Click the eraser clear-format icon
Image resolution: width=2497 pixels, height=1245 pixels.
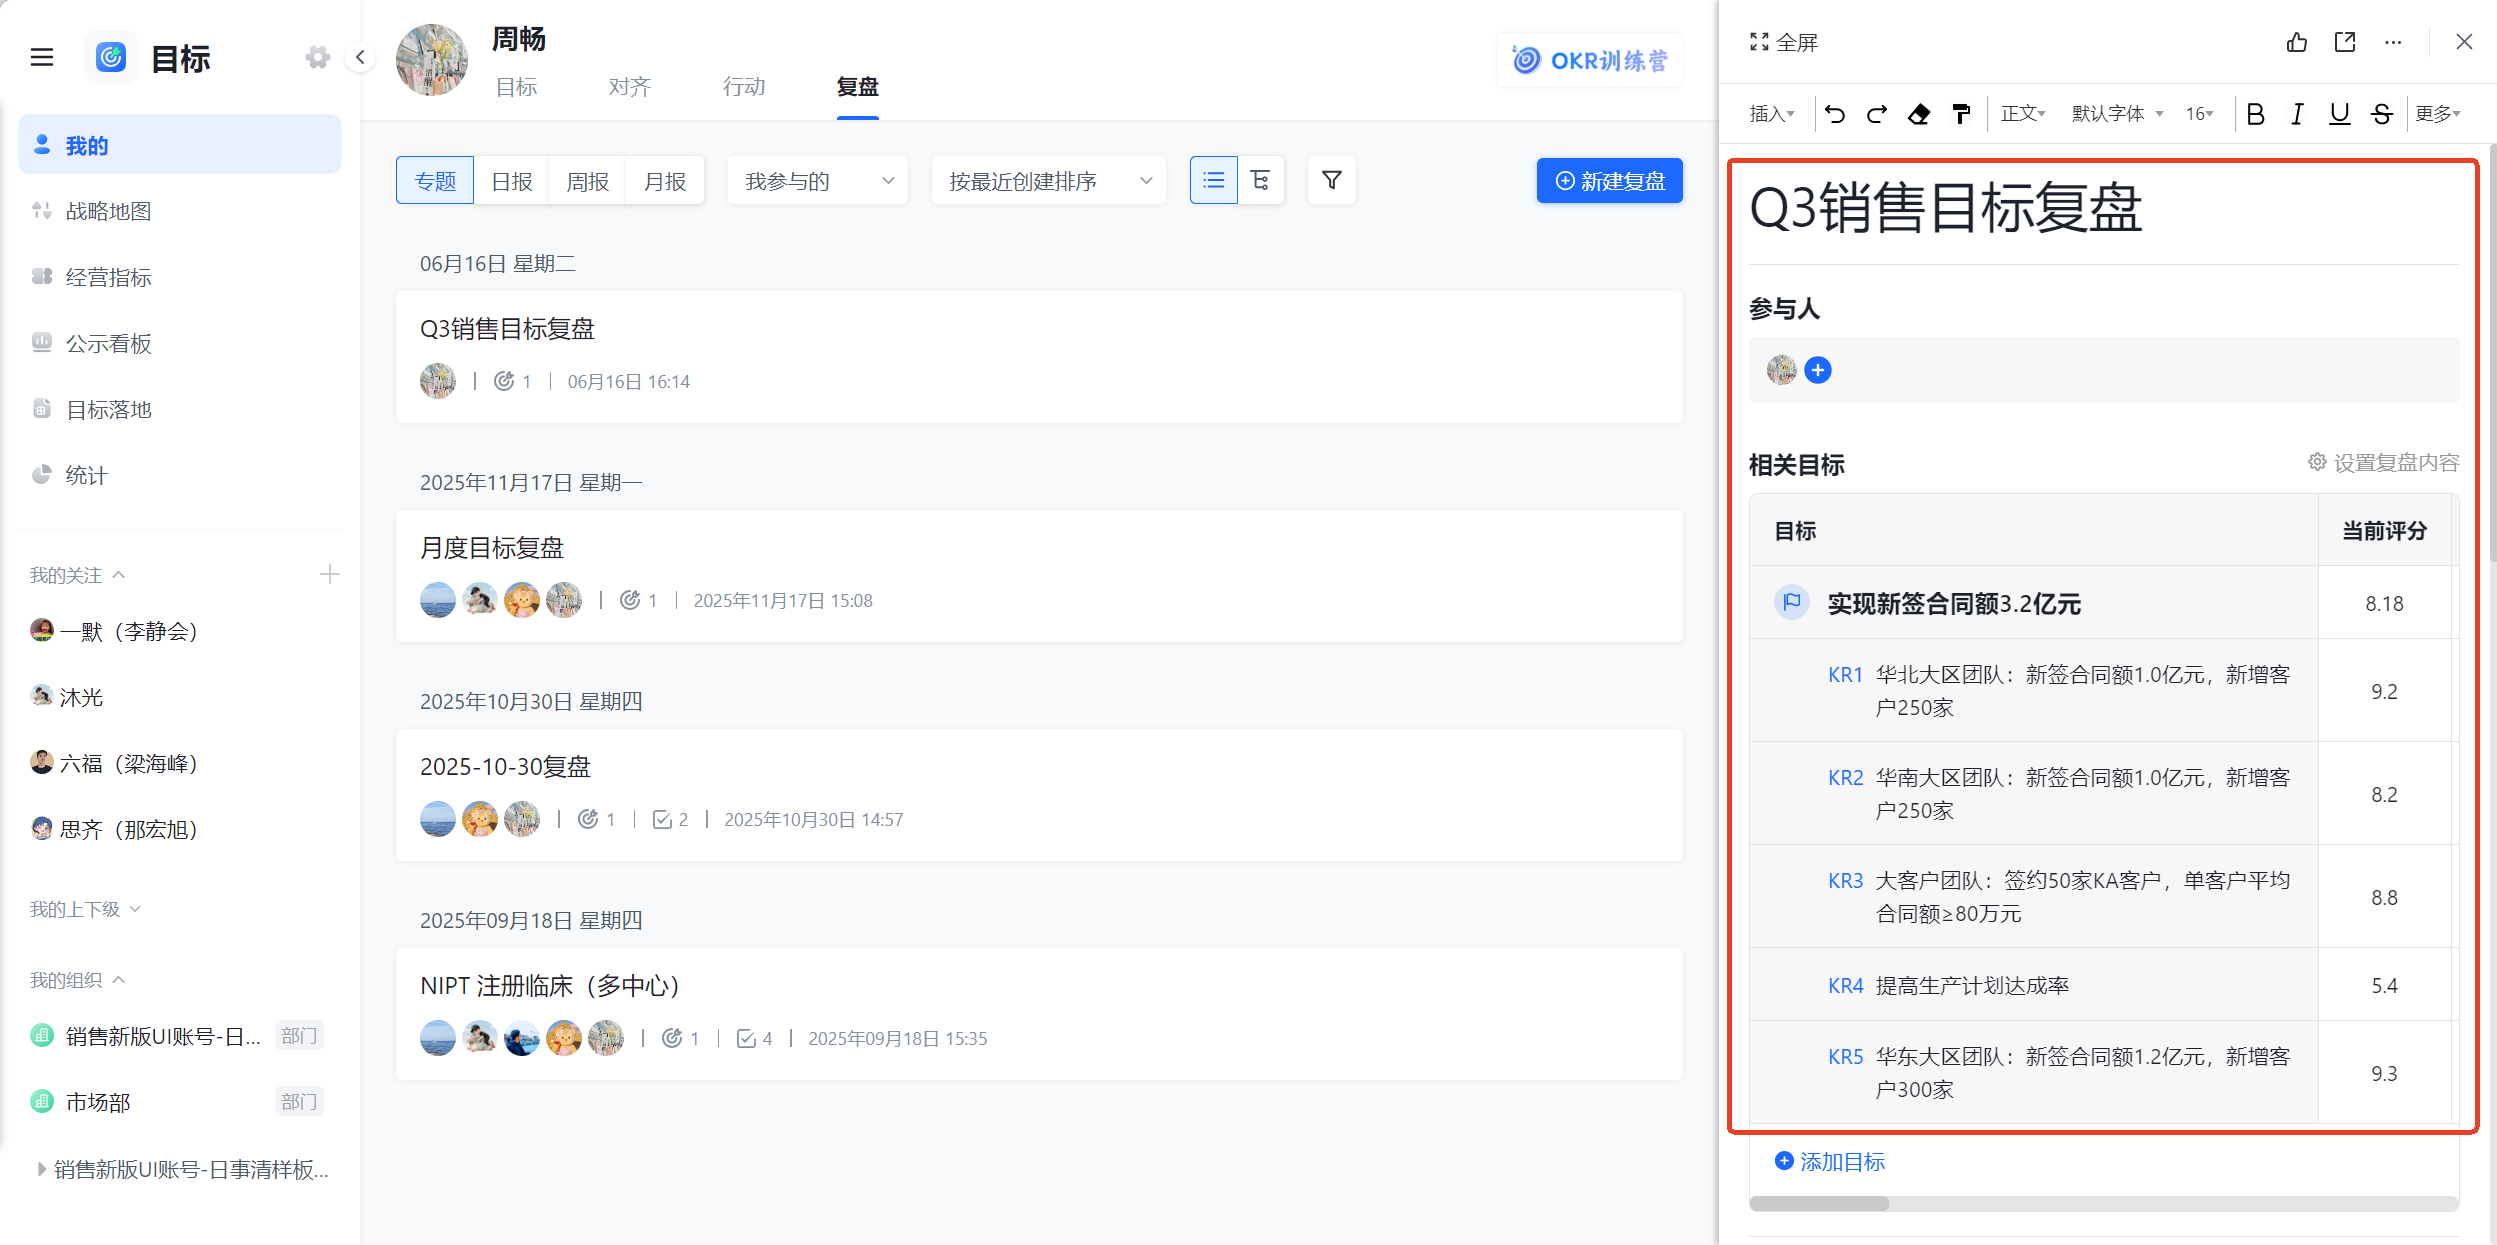[x=1919, y=114]
